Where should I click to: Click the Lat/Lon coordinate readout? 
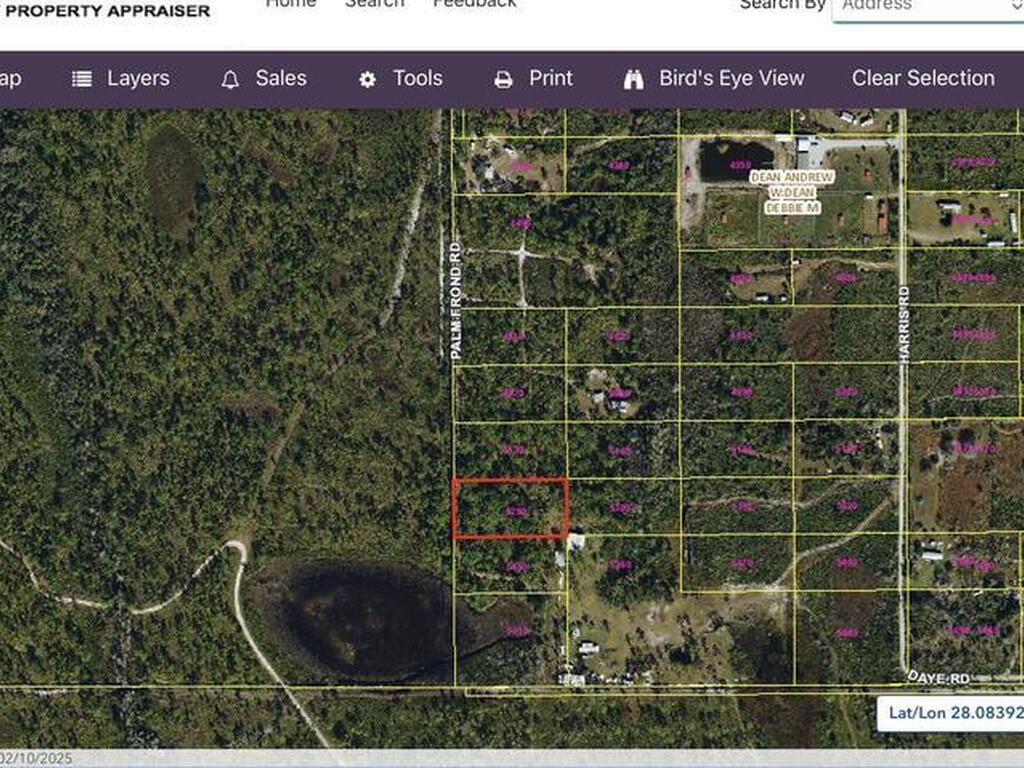tap(950, 712)
